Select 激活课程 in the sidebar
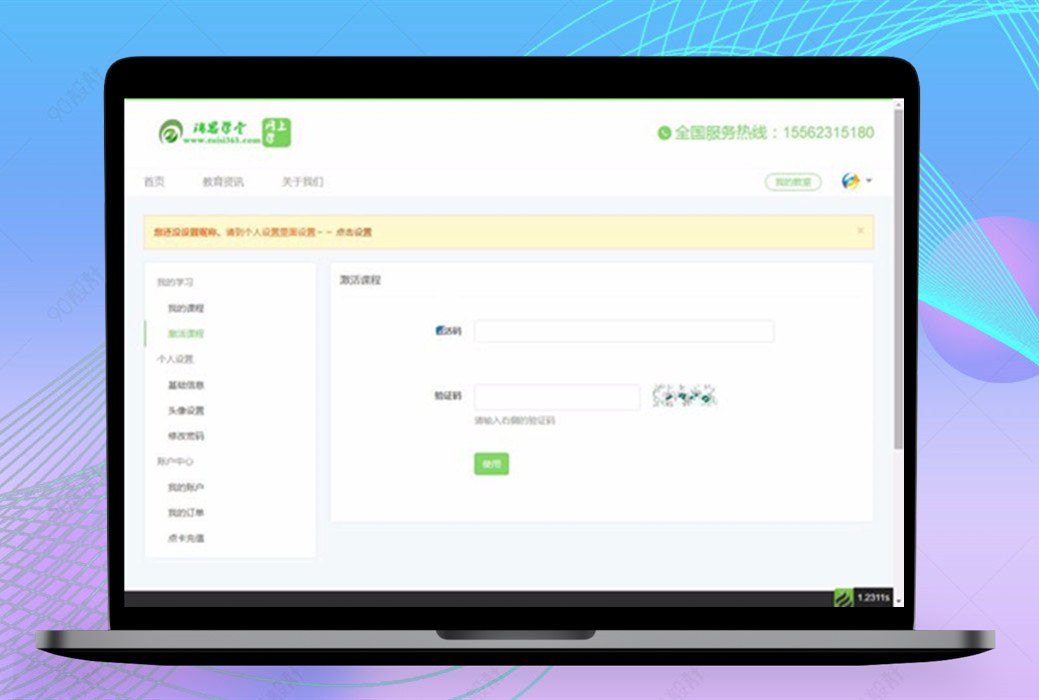Viewport: 1039px width, 700px height. pos(184,334)
